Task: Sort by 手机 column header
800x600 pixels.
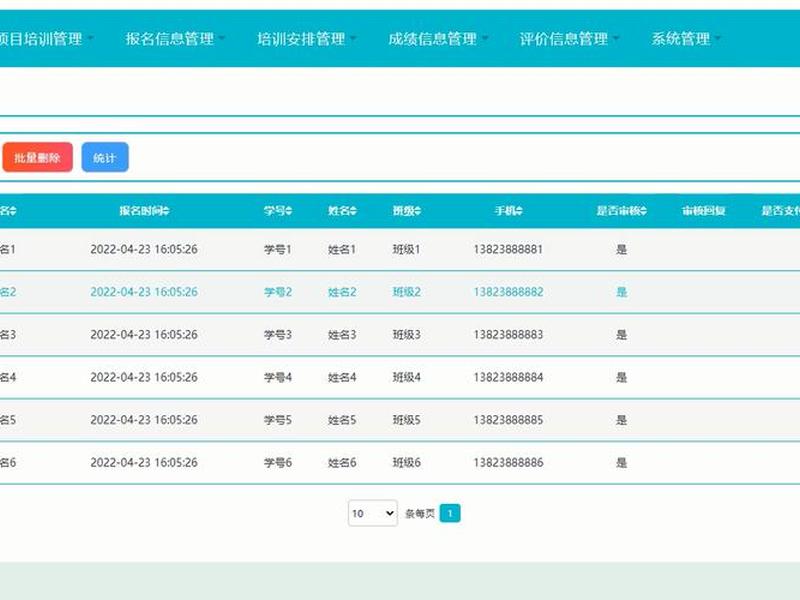Action: click(509, 211)
